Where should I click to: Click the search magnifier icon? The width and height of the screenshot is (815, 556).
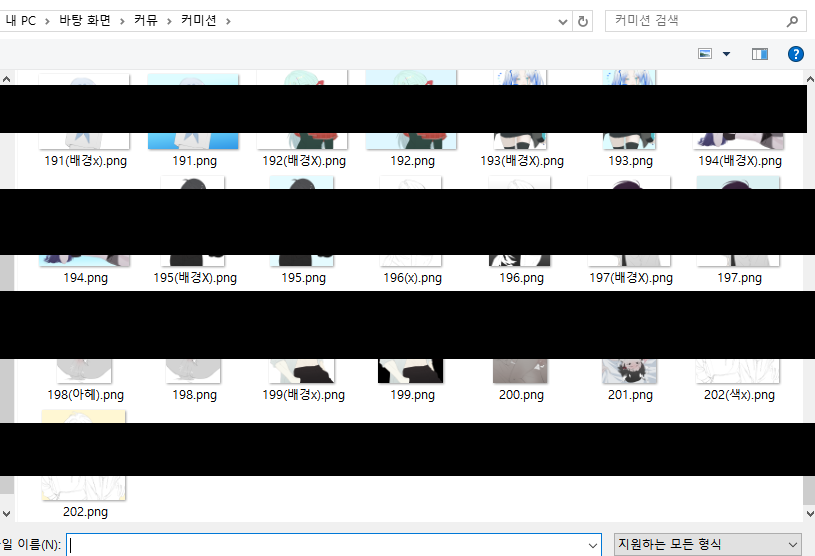point(792,21)
